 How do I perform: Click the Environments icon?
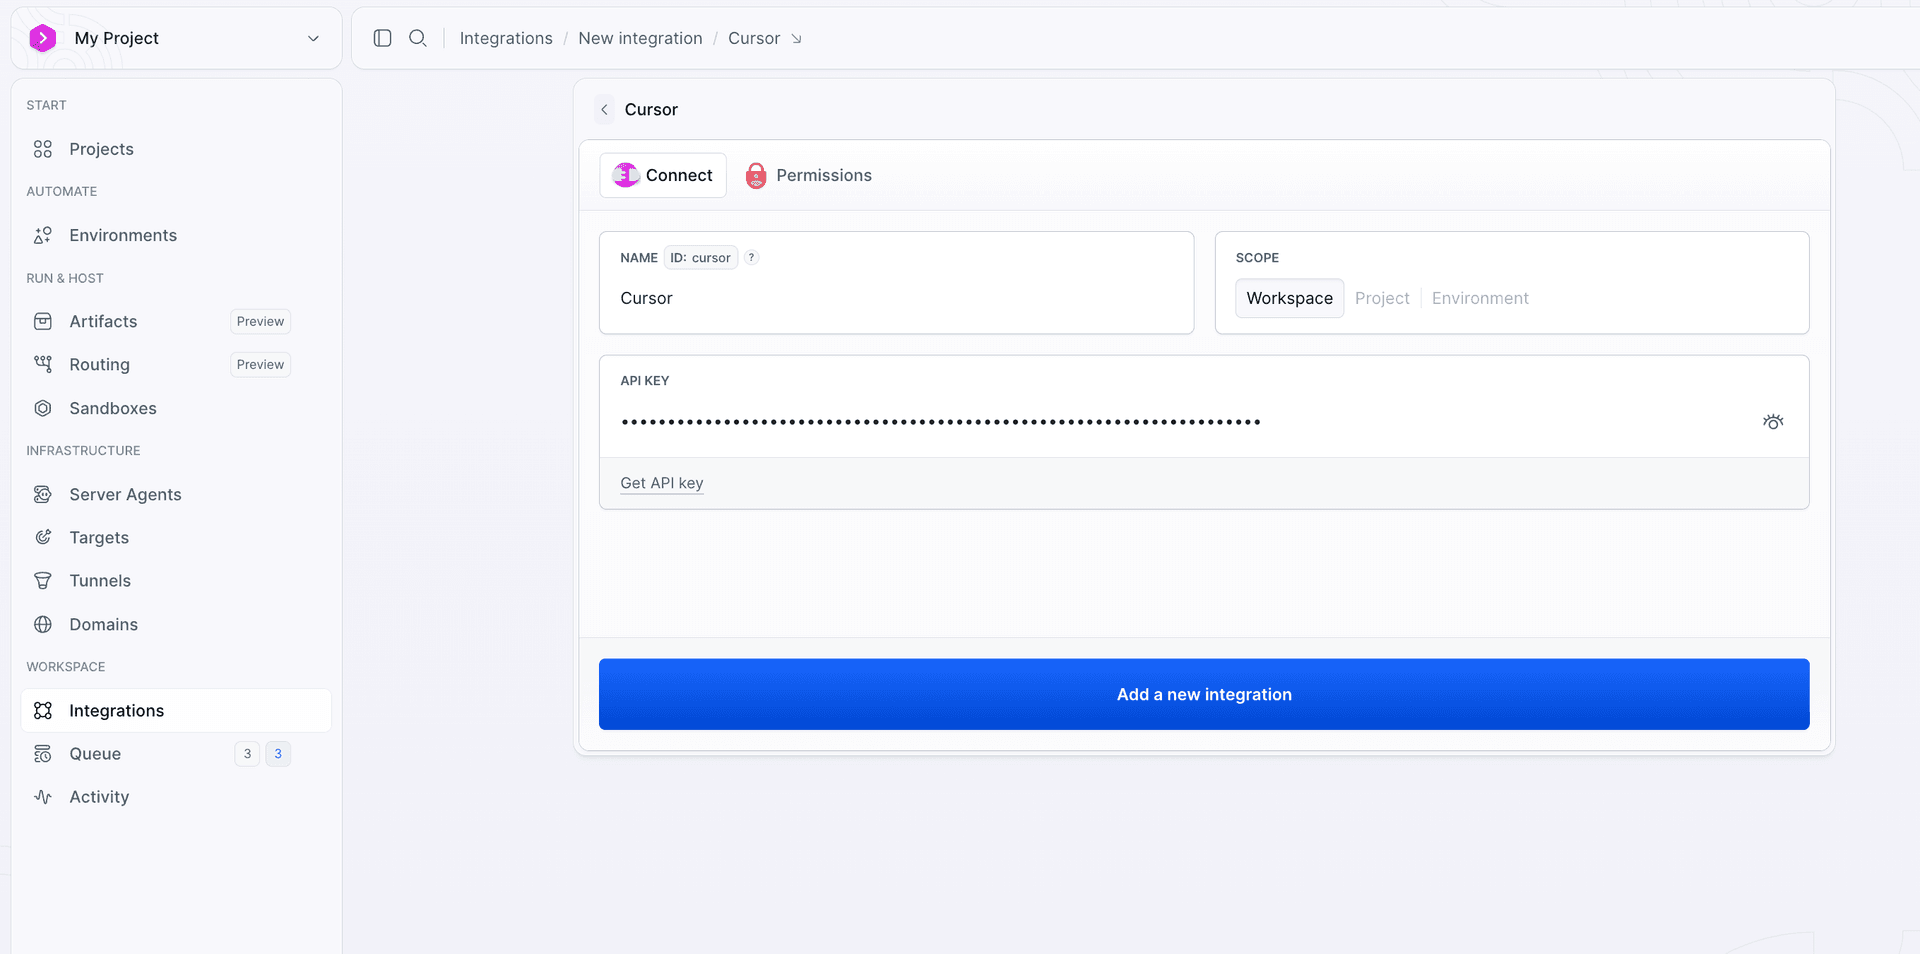pyautogui.click(x=43, y=235)
